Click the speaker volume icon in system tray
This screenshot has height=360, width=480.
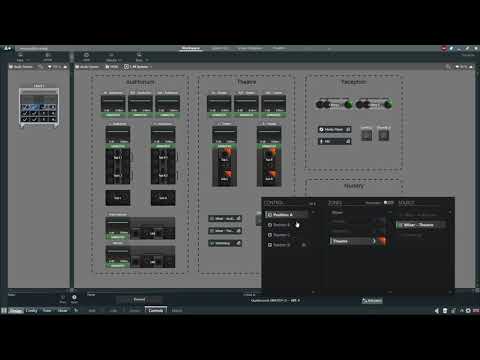click(437, 310)
